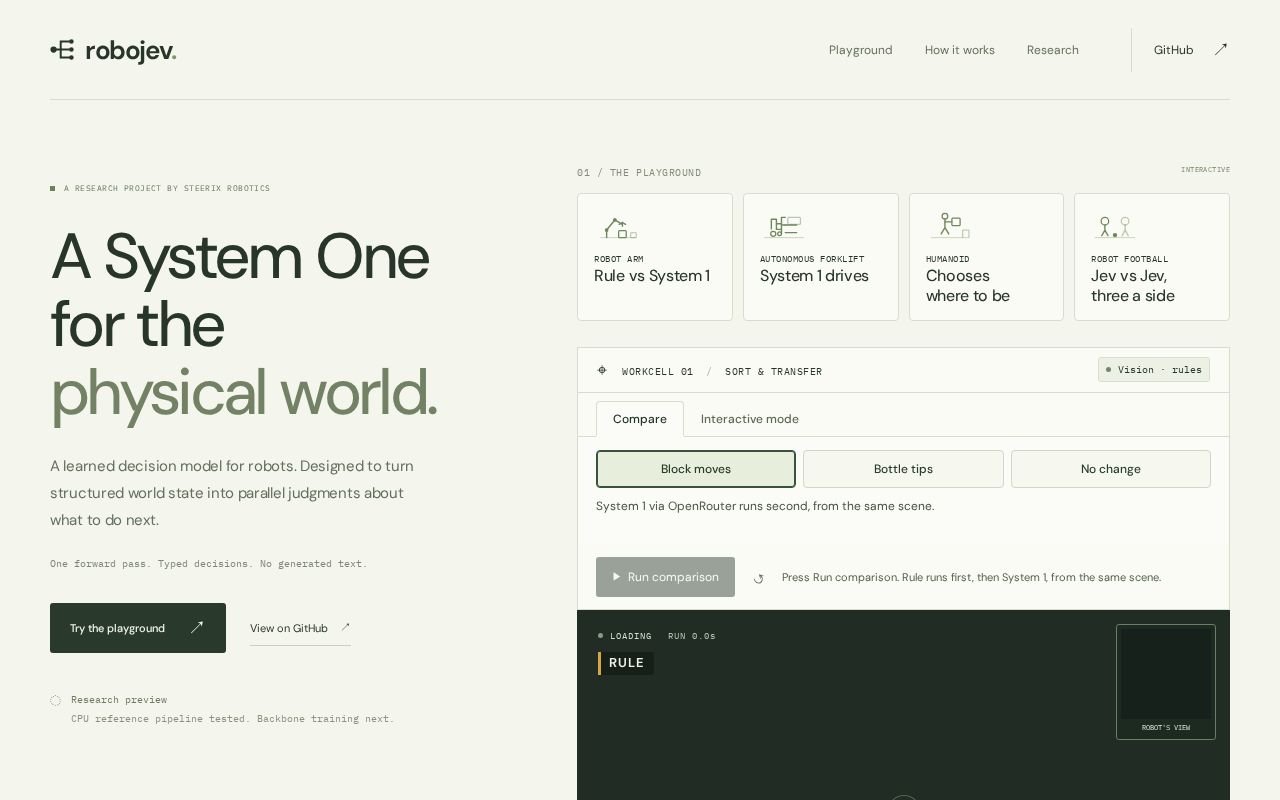1280x800 pixels.
Task: Click the arrow icon next to View on GitHub
Action: [345, 628]
